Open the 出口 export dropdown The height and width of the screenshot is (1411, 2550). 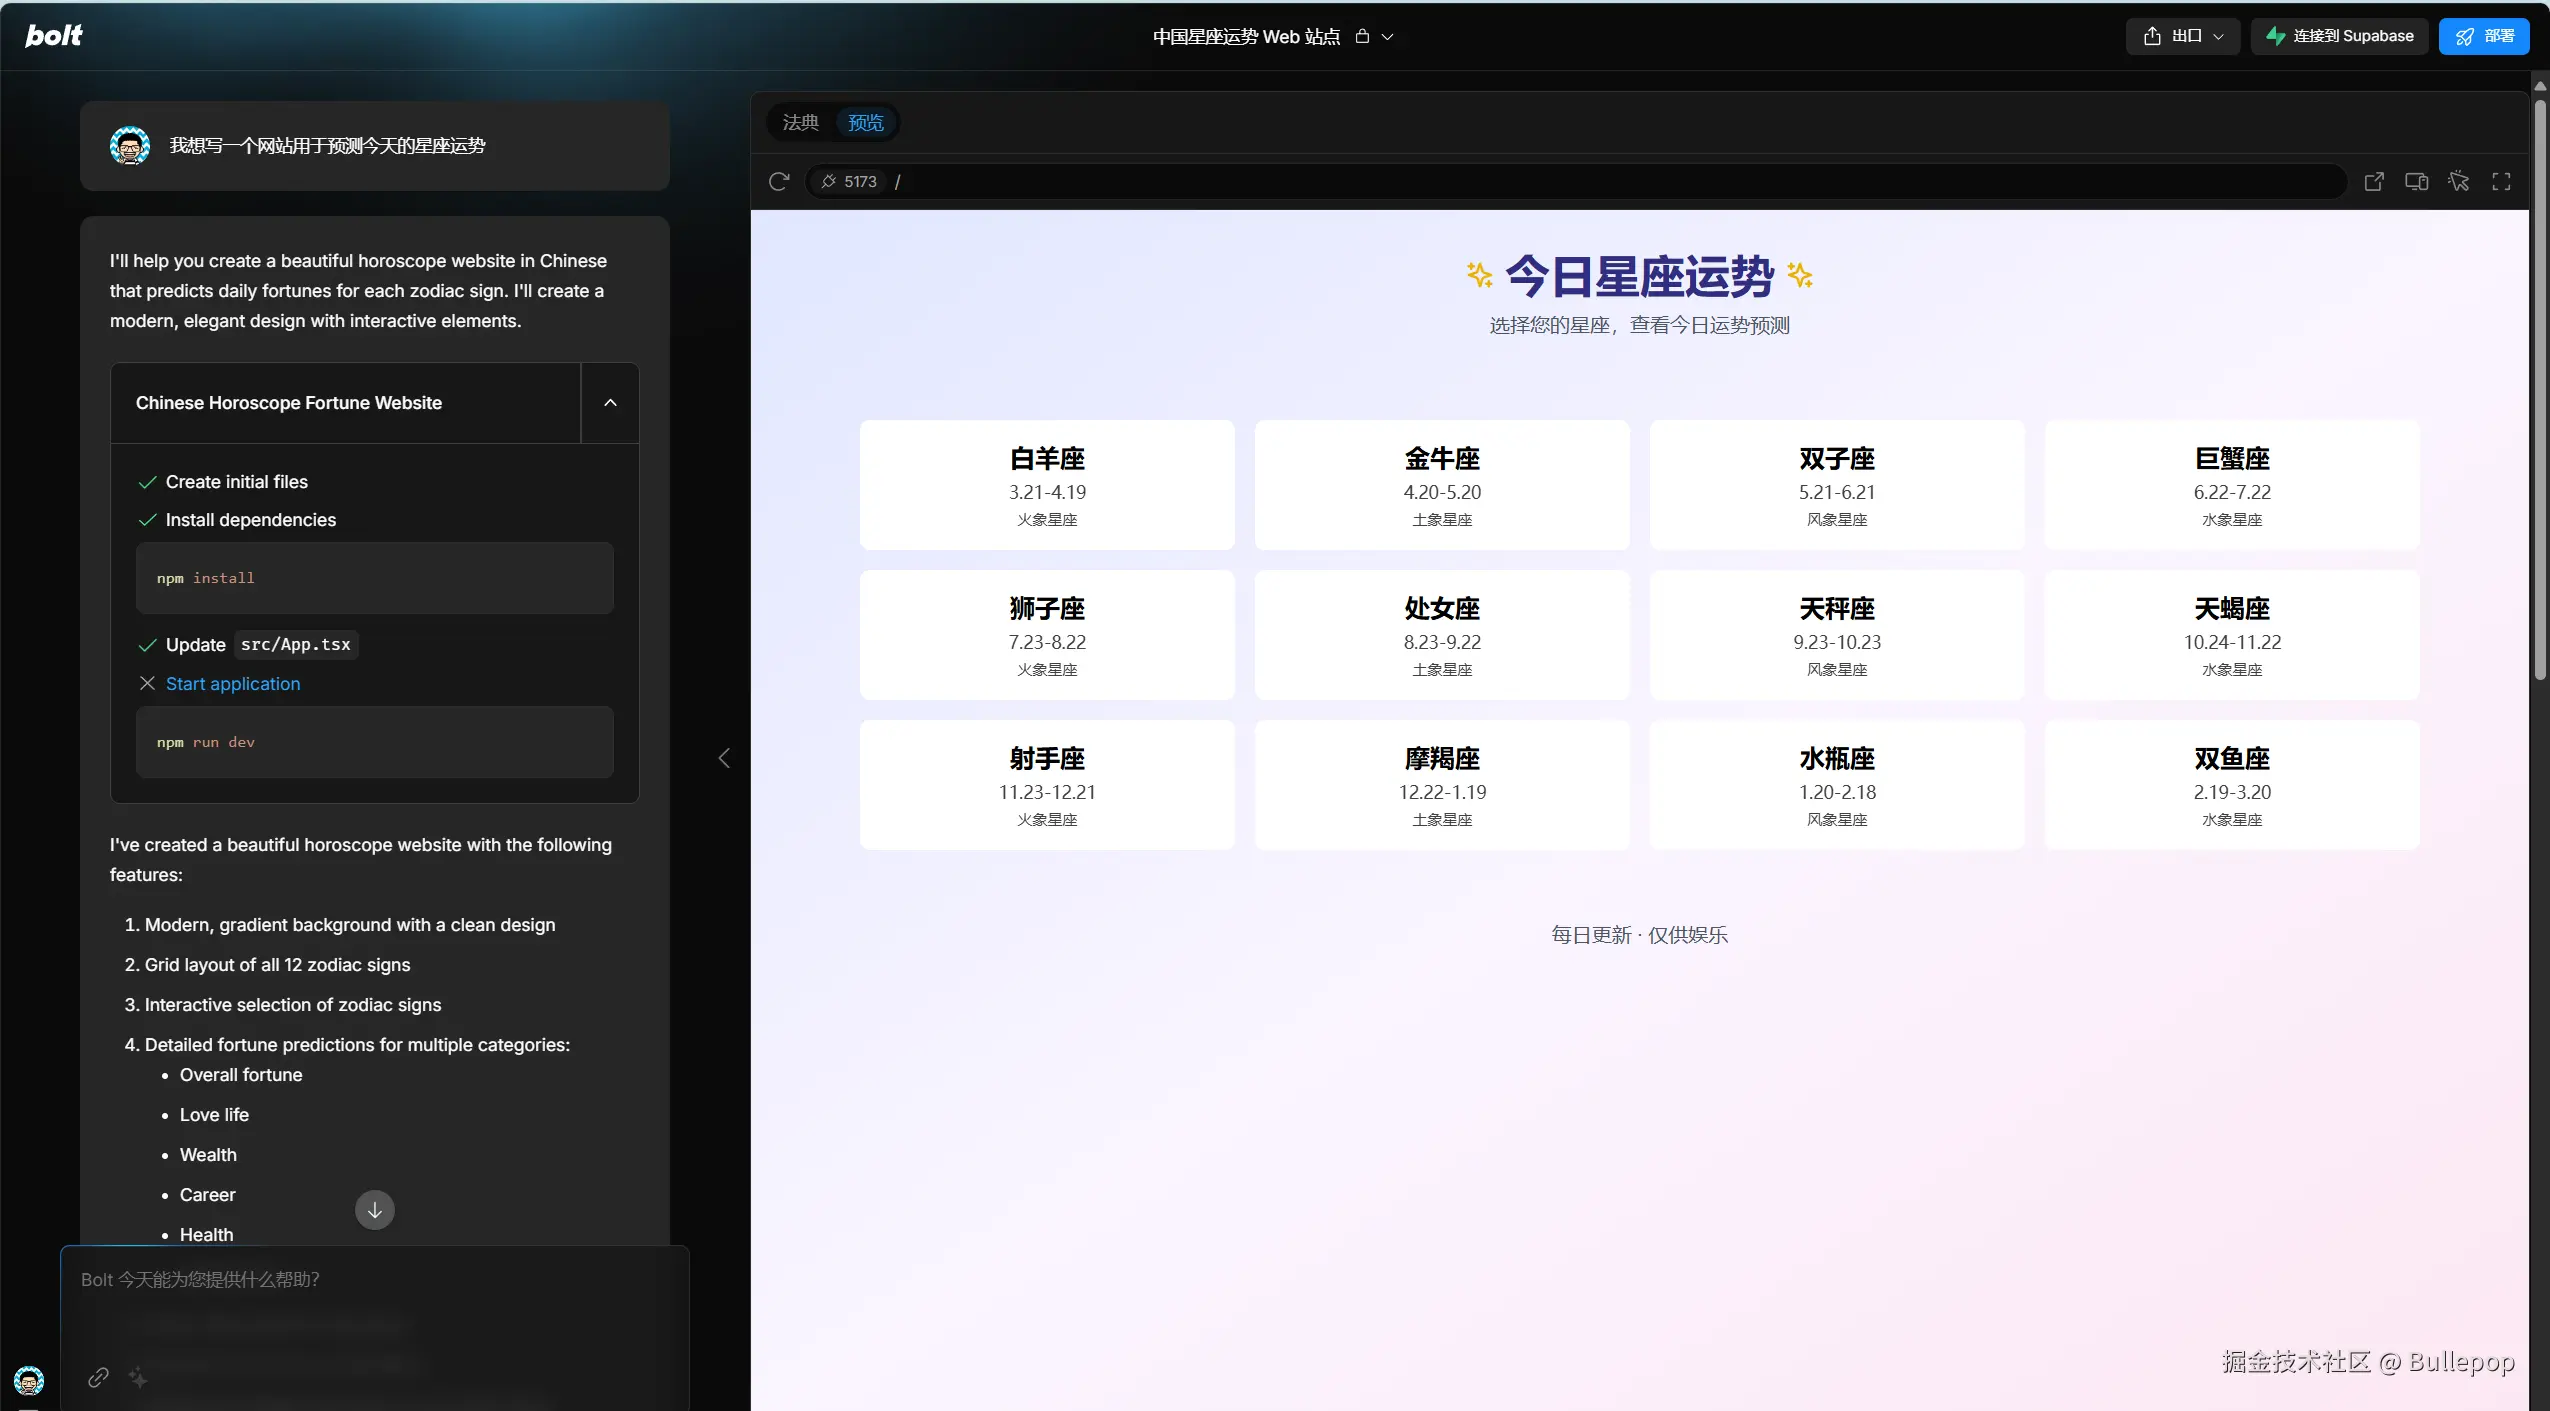click(2218, 35)
